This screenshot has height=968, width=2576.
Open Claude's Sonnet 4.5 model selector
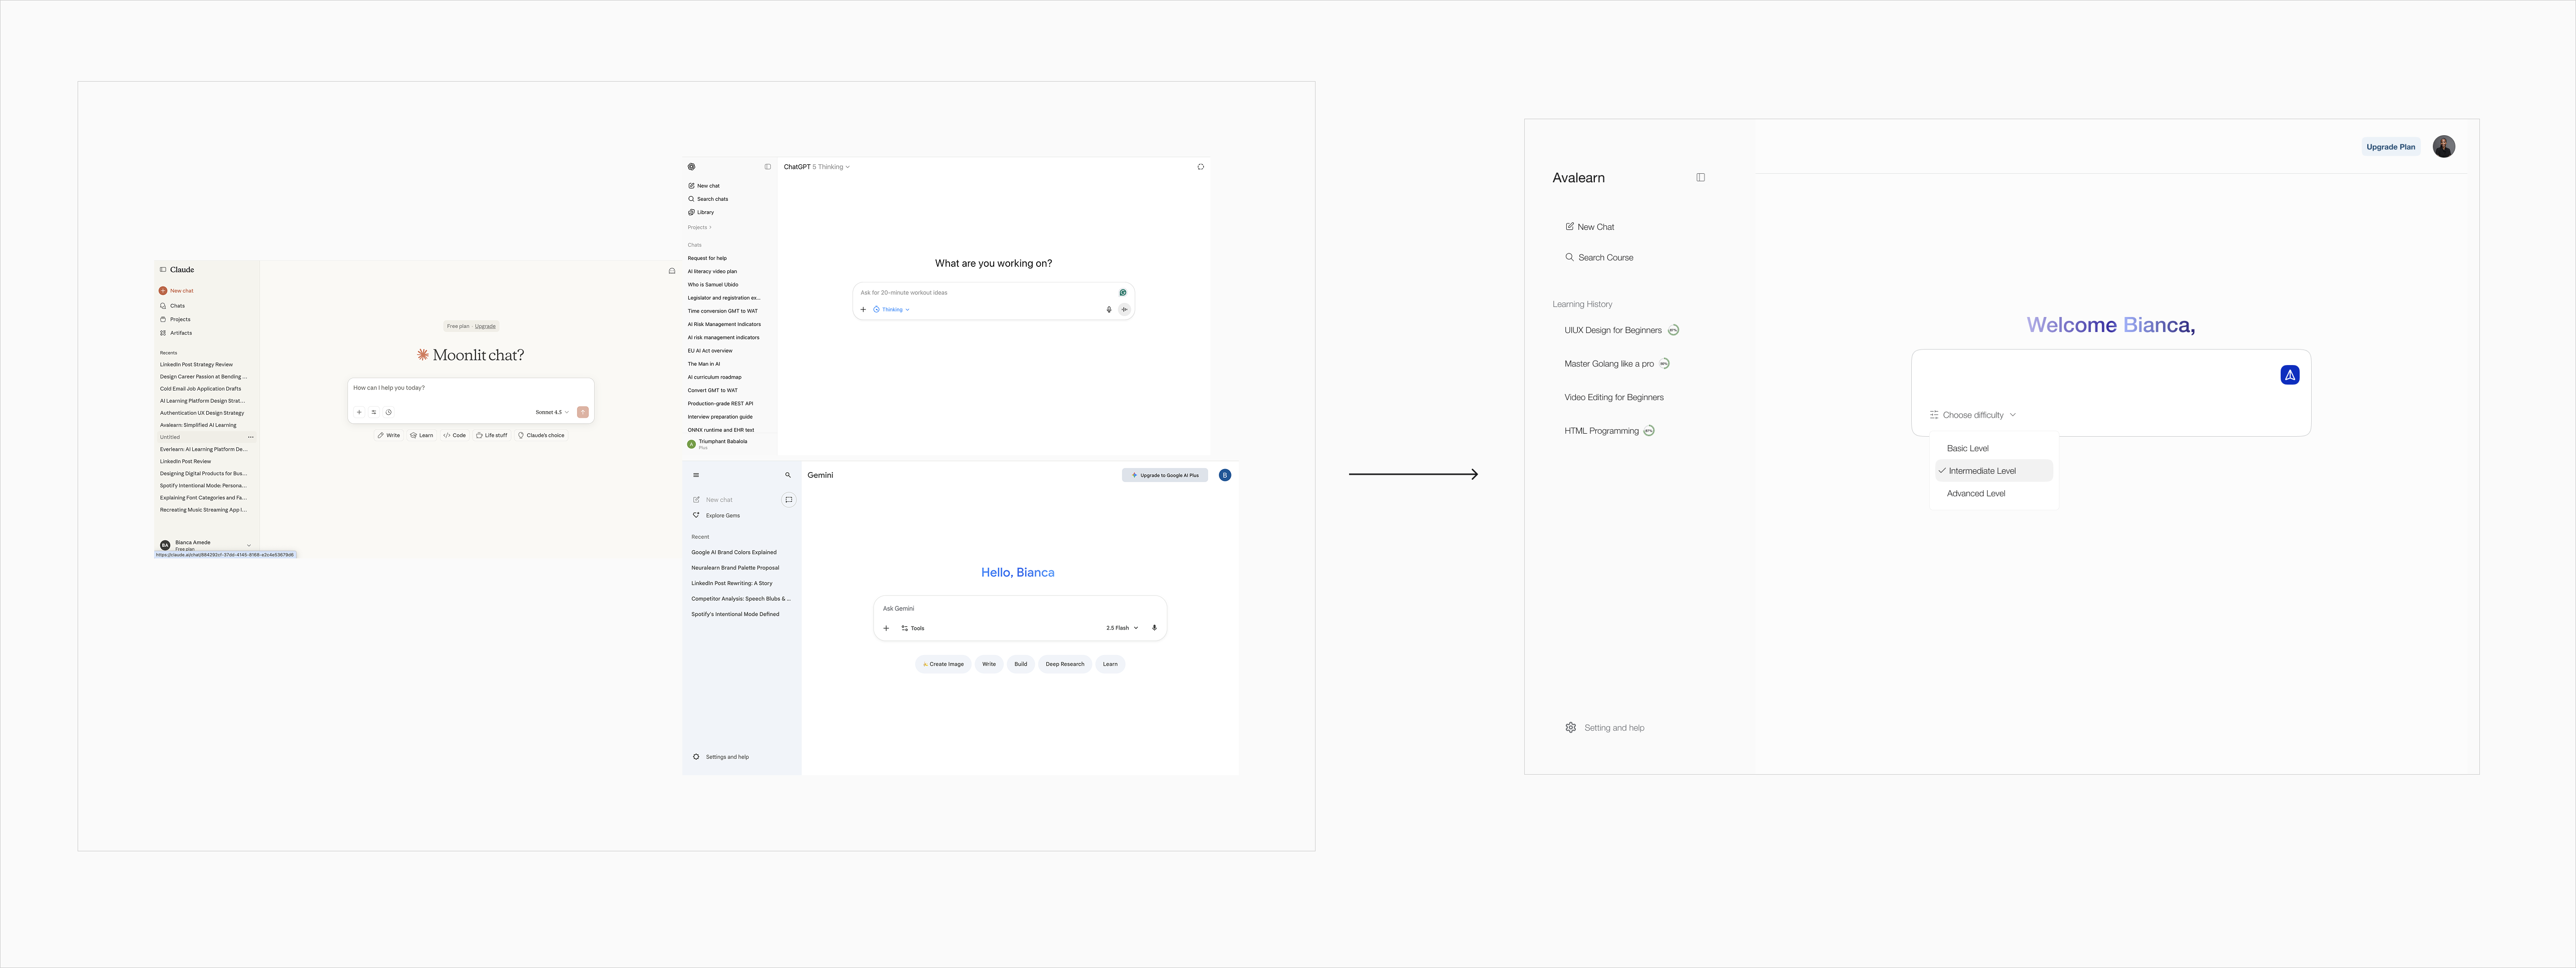[551, 412]
